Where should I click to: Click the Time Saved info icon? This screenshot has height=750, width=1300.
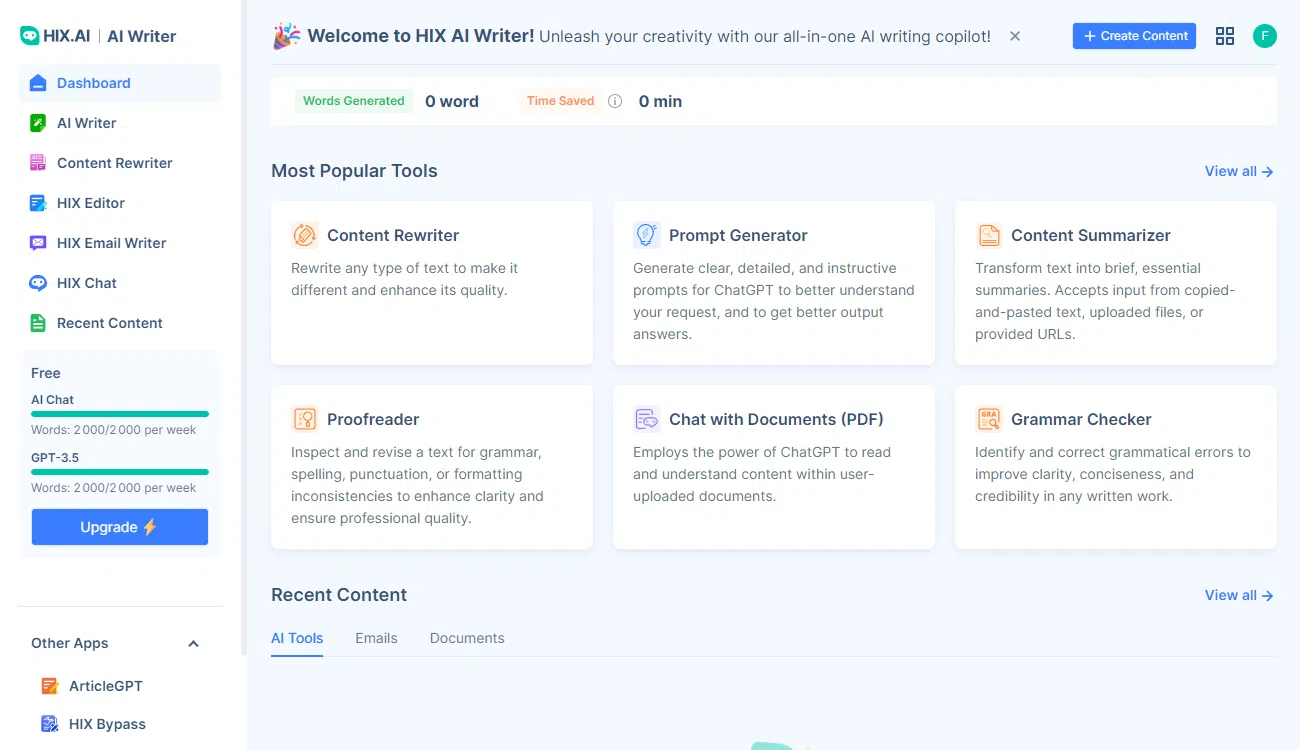(x=615, y=101)
